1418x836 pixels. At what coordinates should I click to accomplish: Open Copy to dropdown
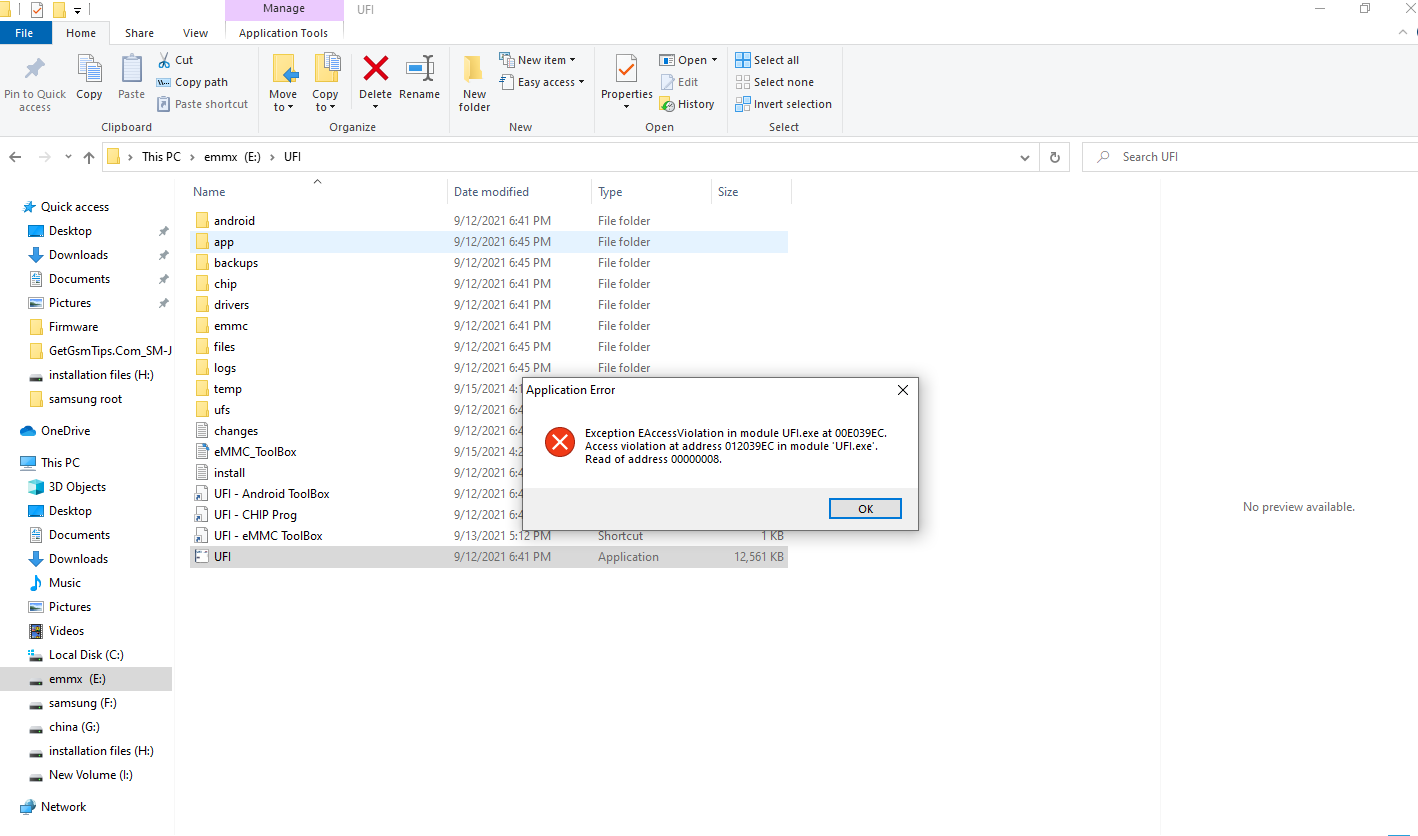[x=325, y=101]
